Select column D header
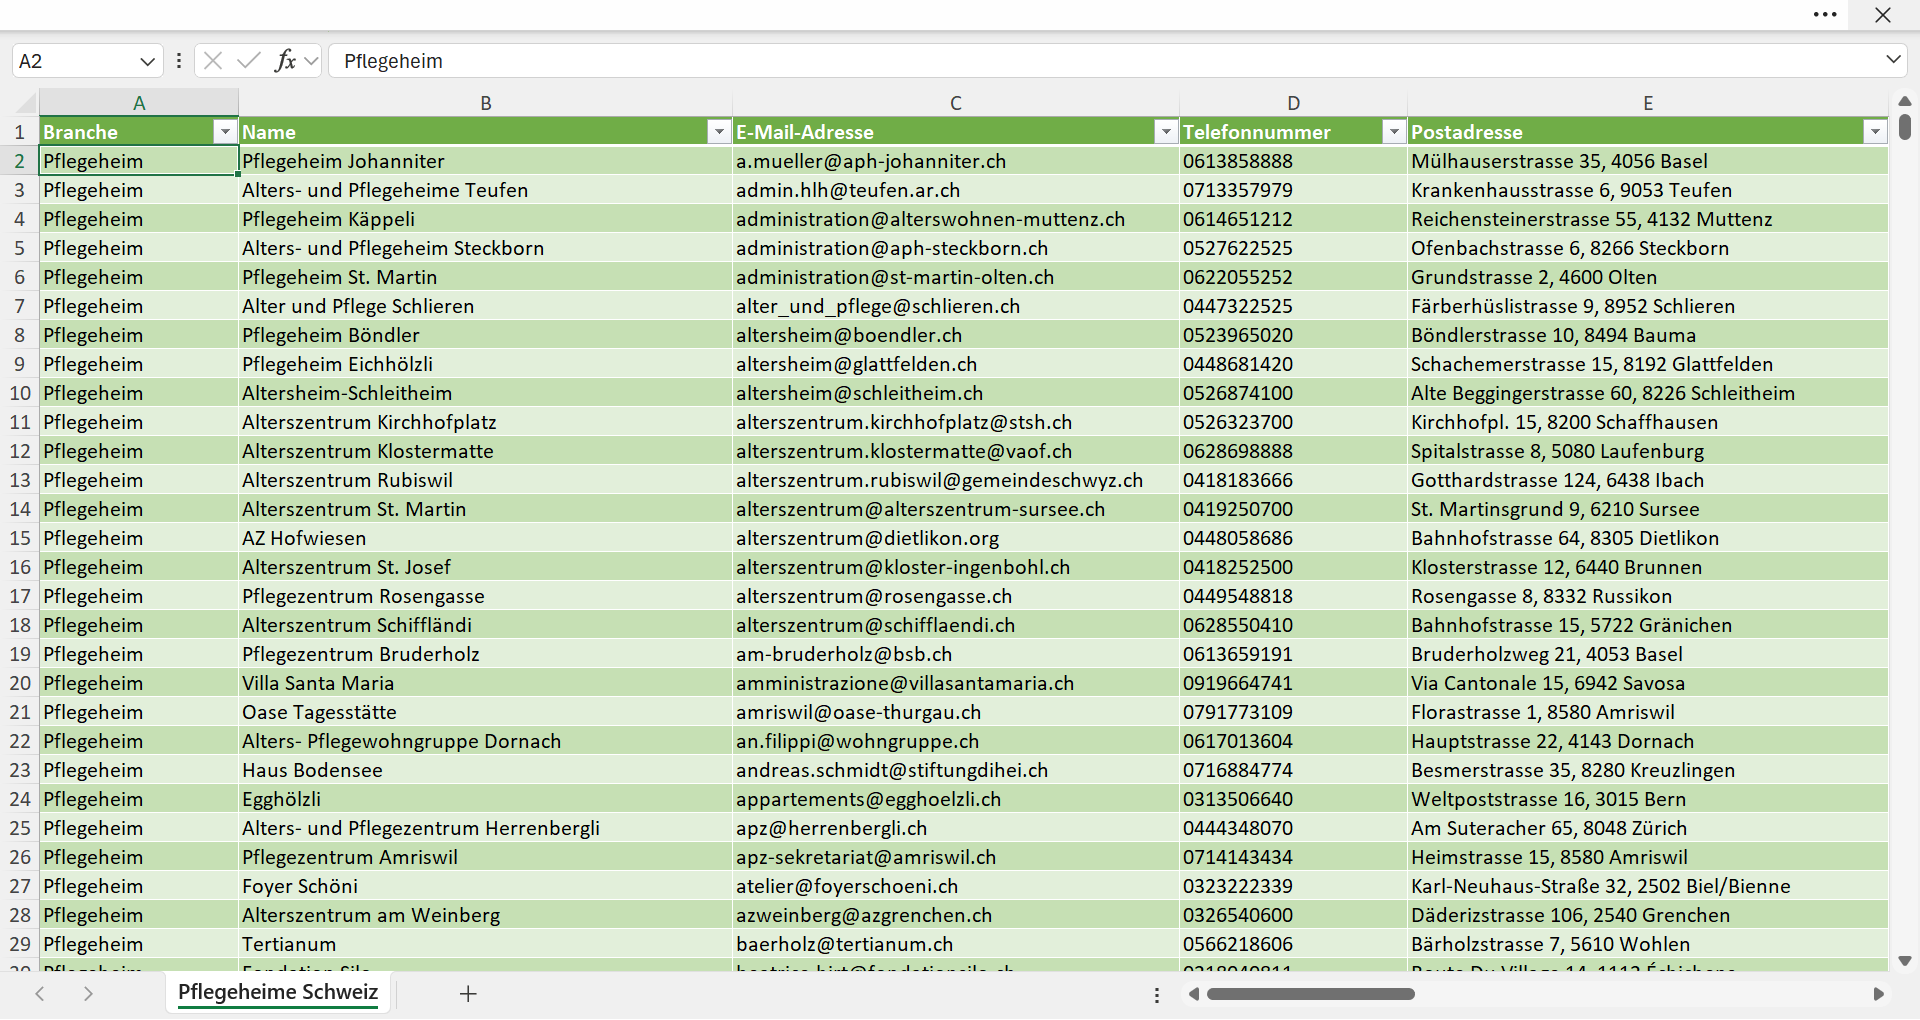The height and width of the screenshot is (1020, 1920). pos(1294,103)
